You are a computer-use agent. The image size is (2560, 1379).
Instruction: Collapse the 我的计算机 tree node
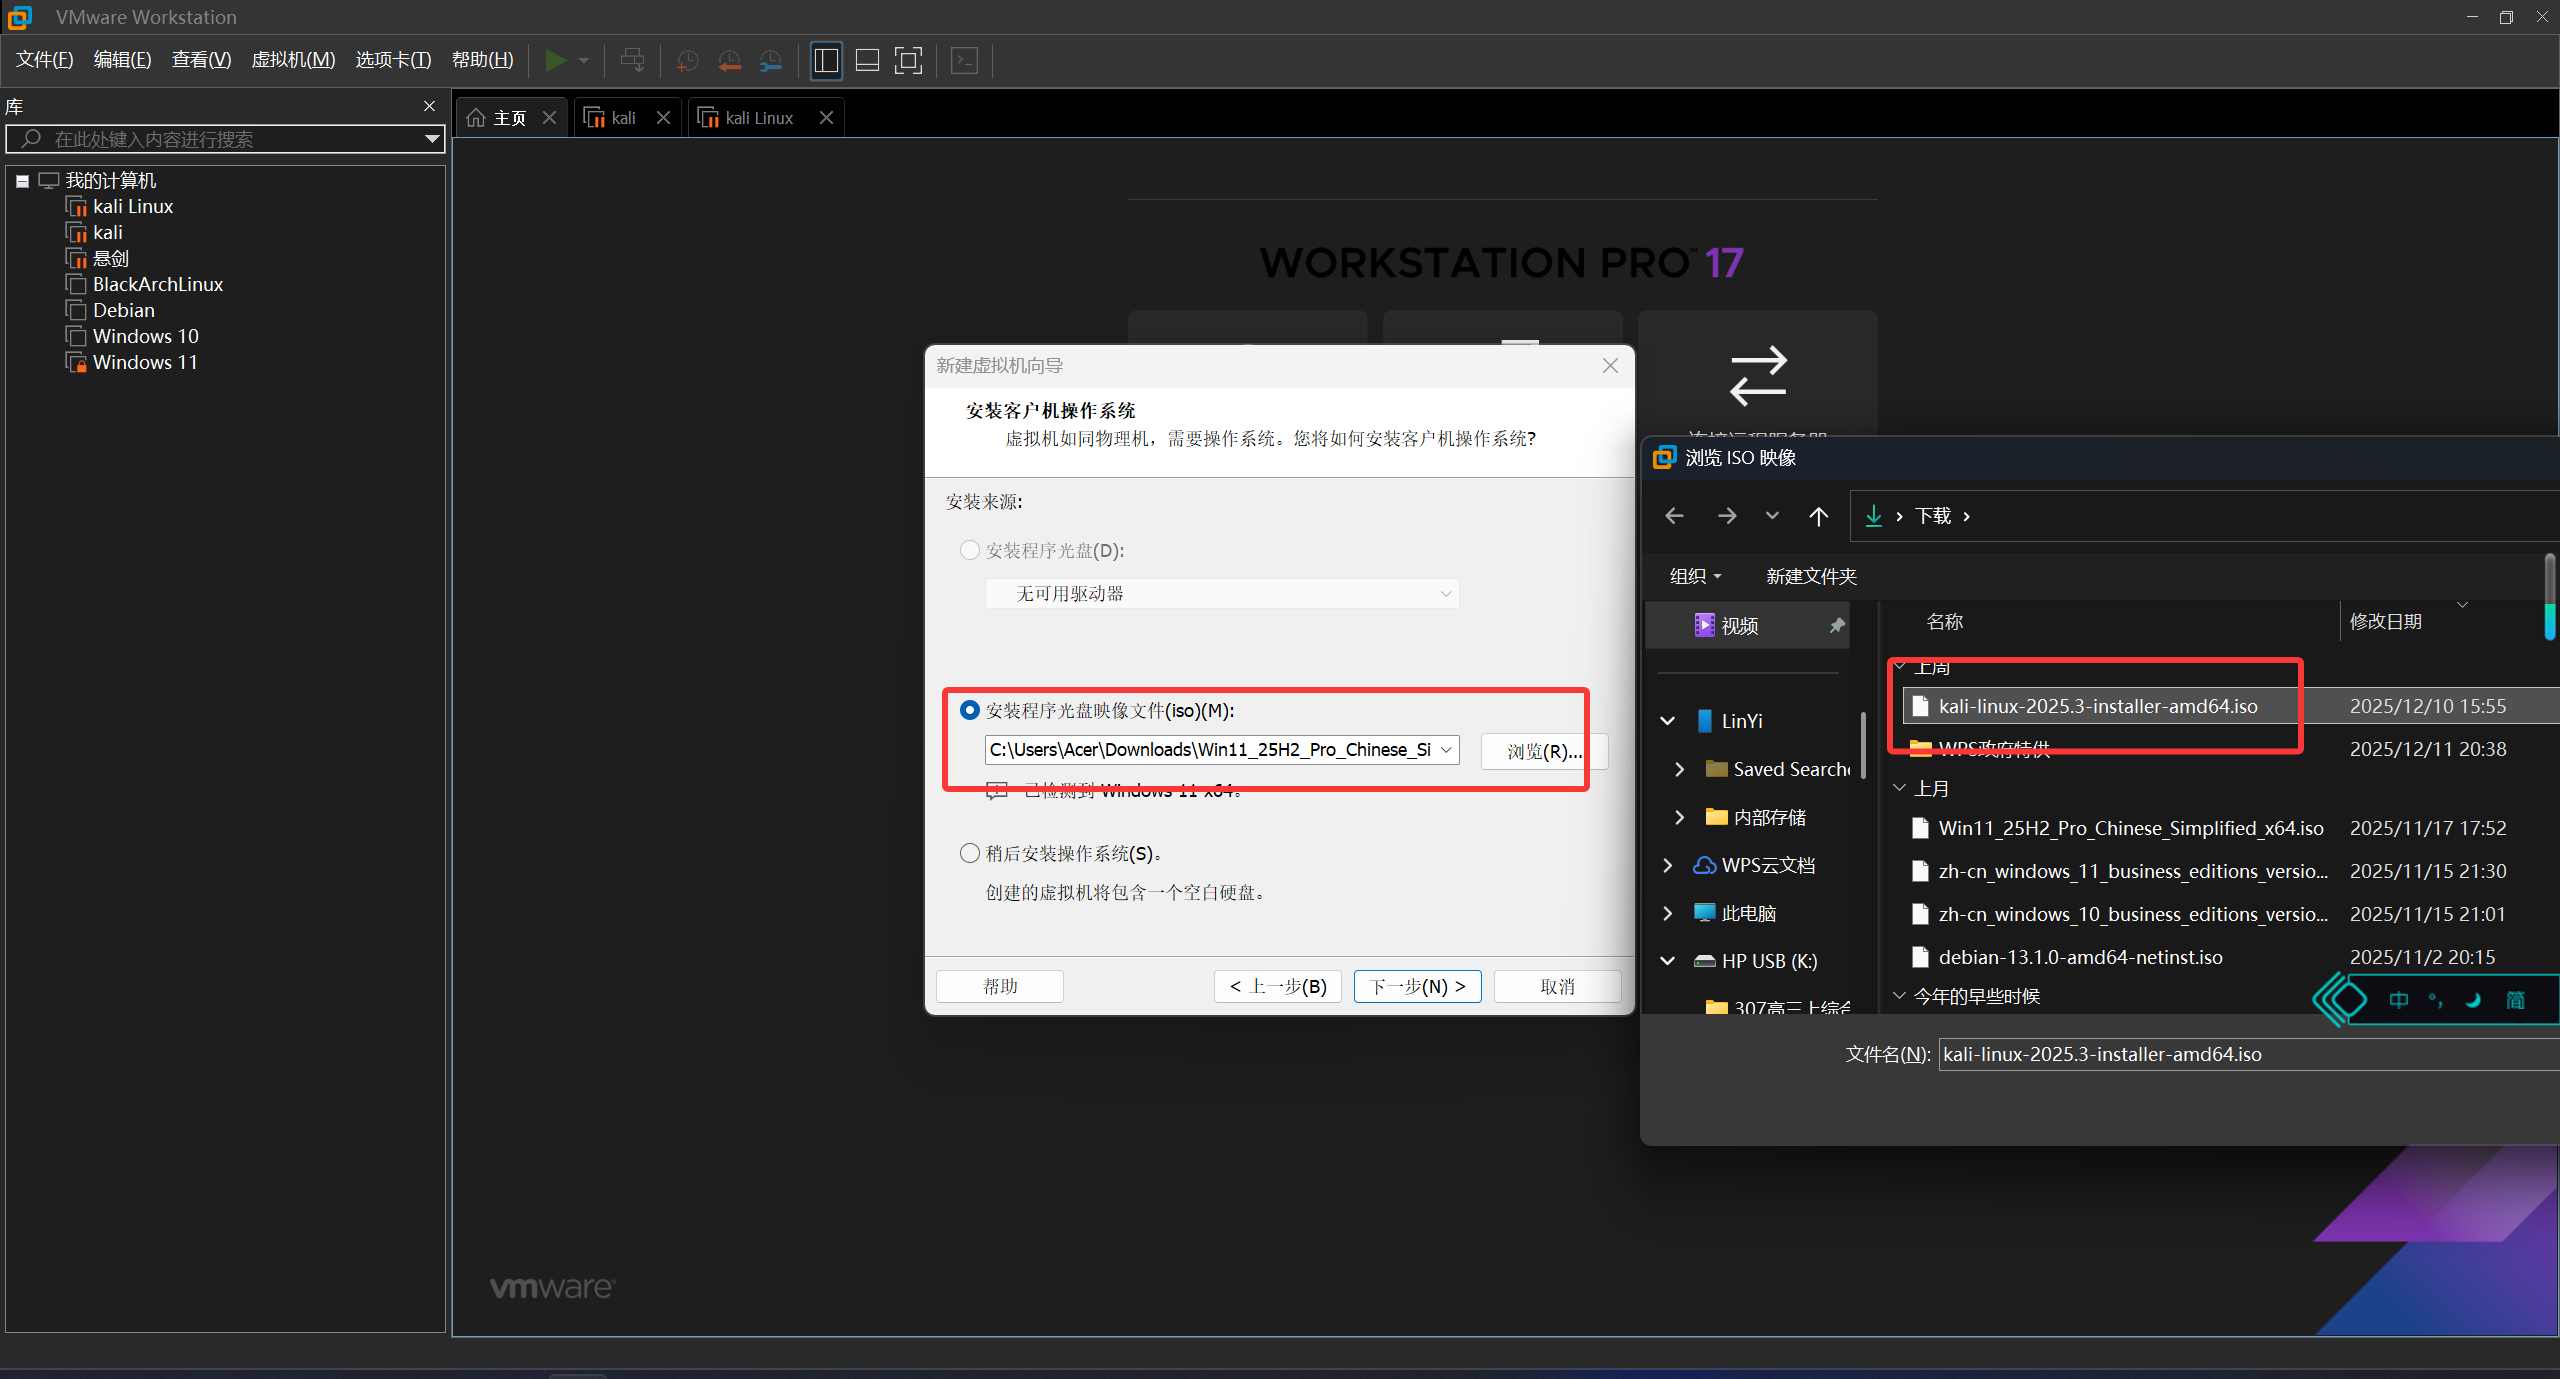(22, 181)
